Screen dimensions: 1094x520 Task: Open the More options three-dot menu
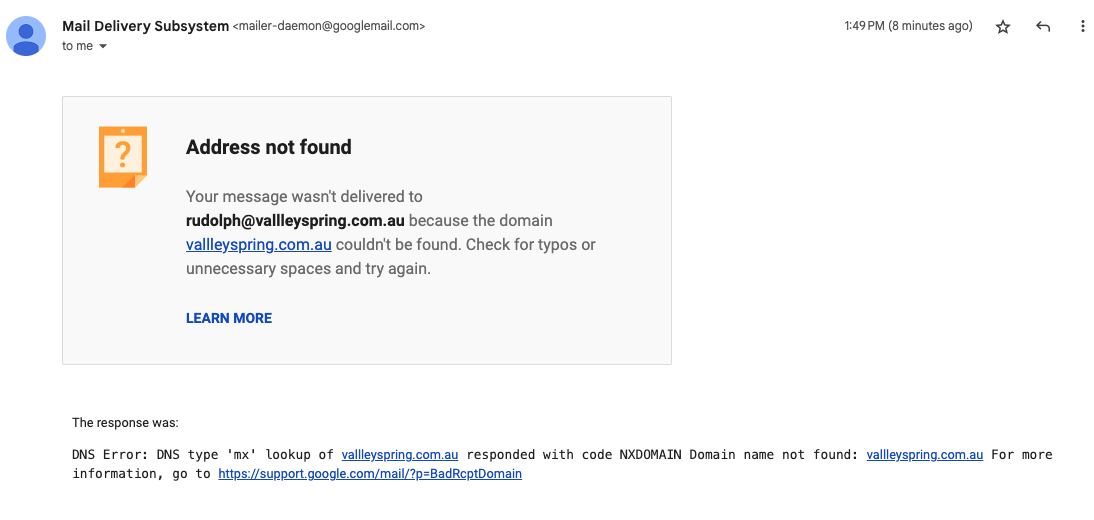1082,27
